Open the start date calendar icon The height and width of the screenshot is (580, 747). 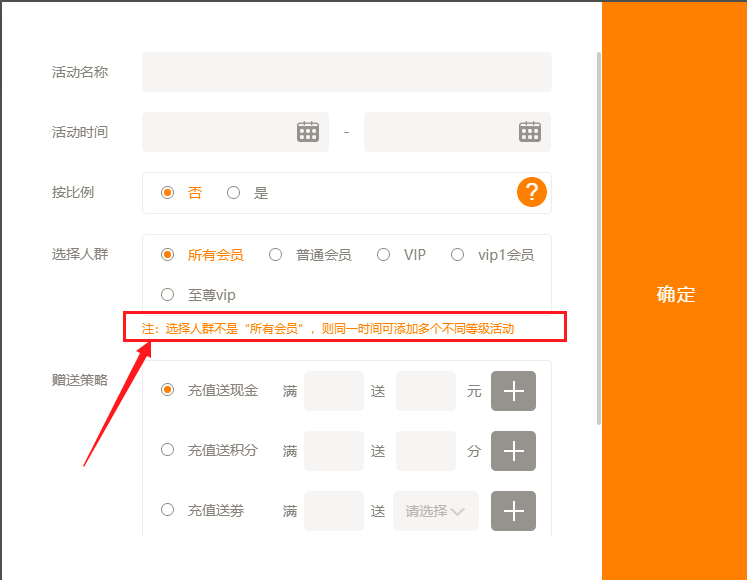[307, 132]
